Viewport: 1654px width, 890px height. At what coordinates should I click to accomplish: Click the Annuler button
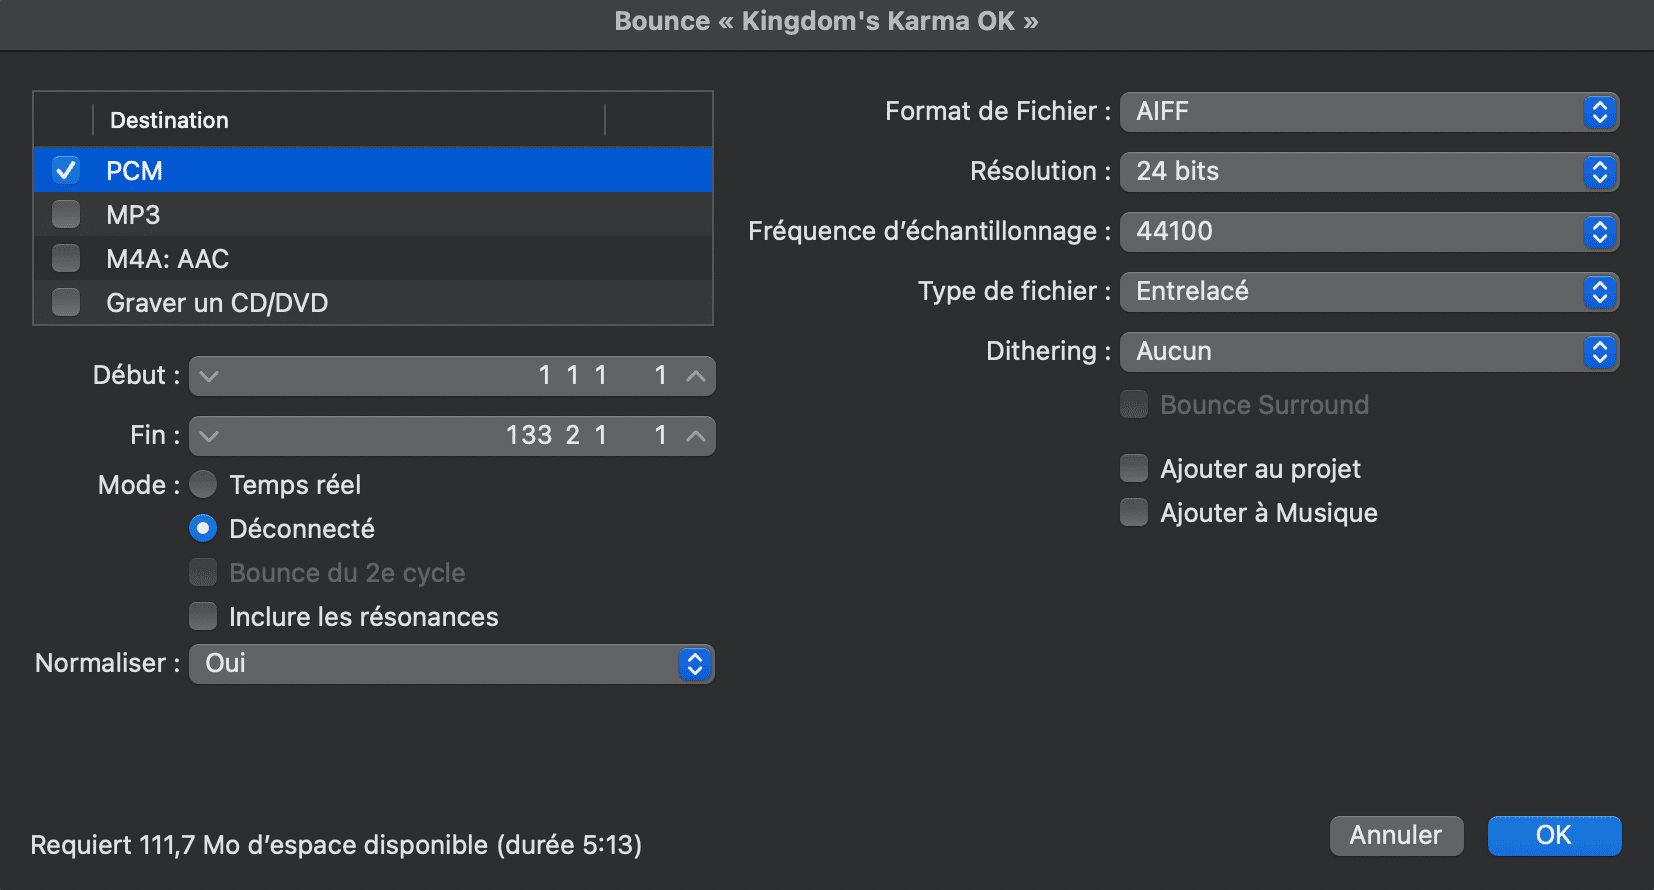click(x=1396, y=836)
